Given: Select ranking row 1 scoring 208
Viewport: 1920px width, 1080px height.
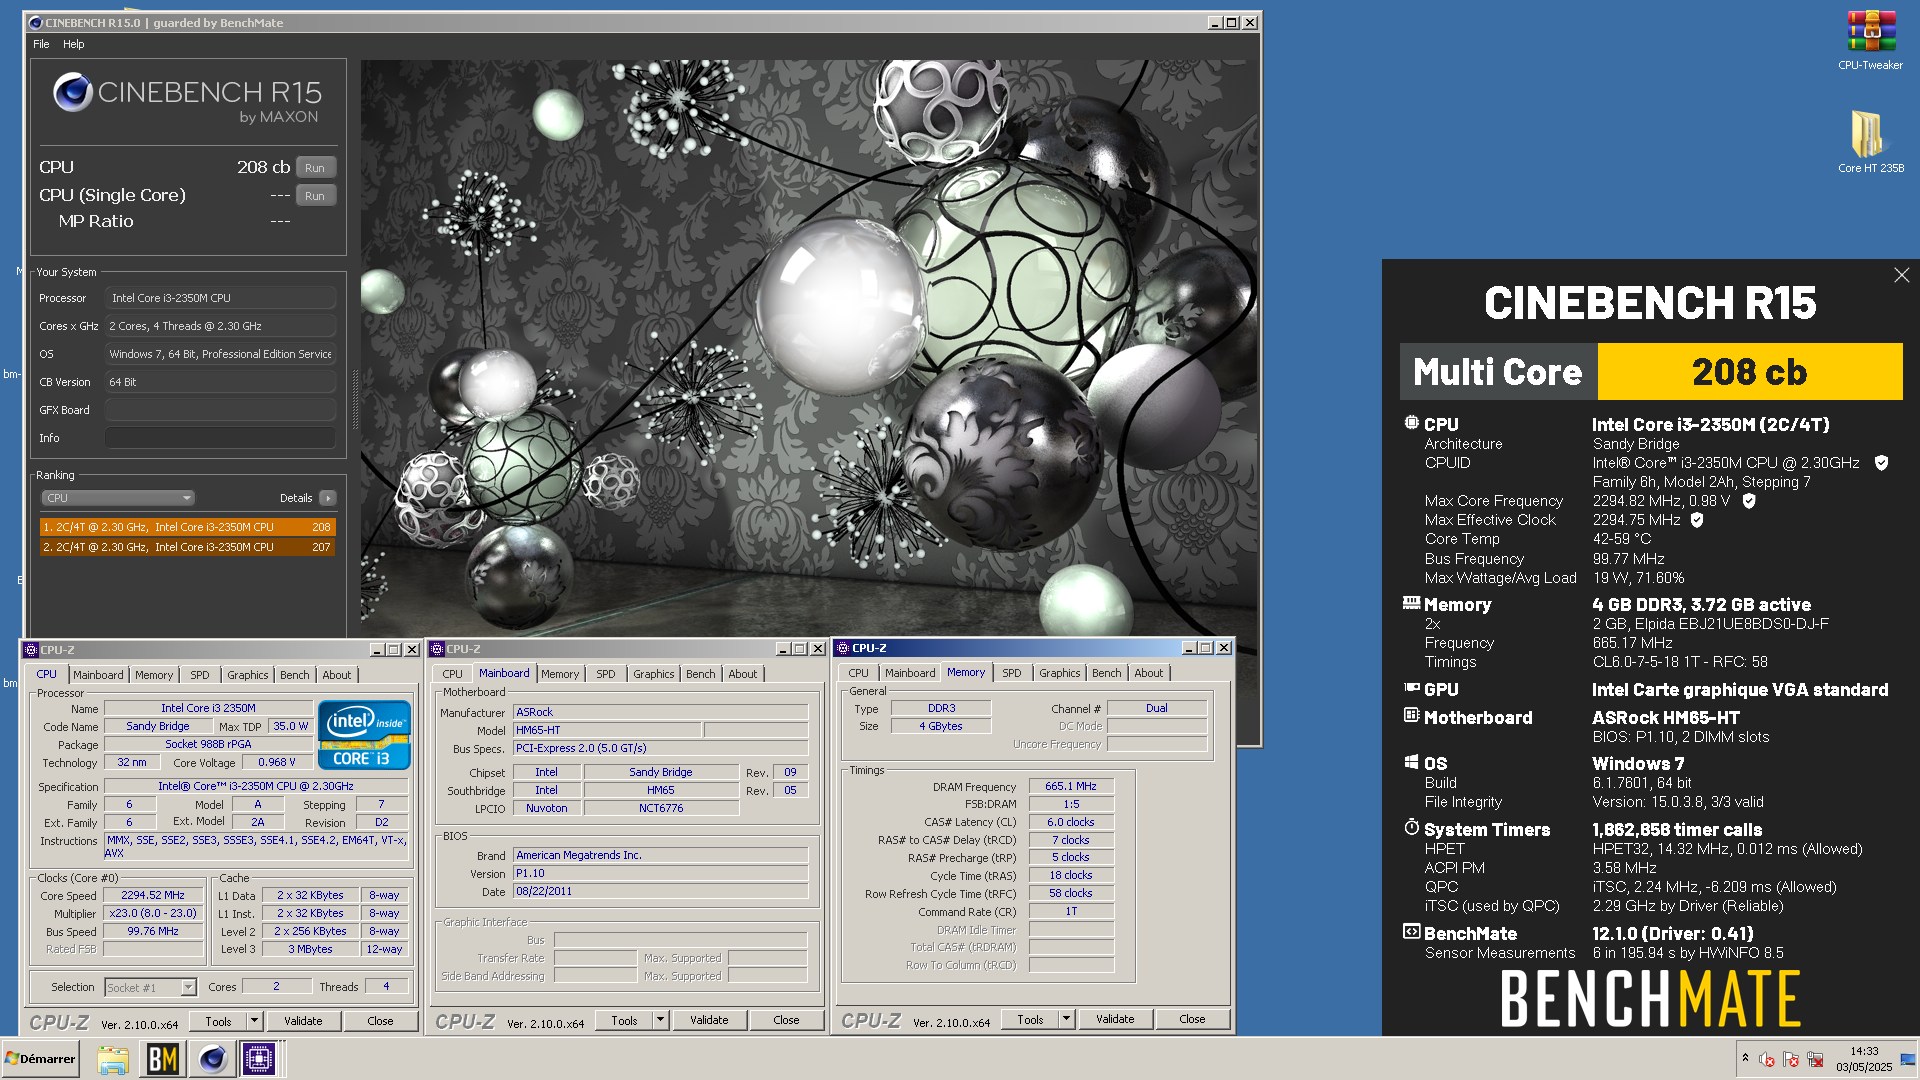Looking at the screenshot, I should point(187,527).
